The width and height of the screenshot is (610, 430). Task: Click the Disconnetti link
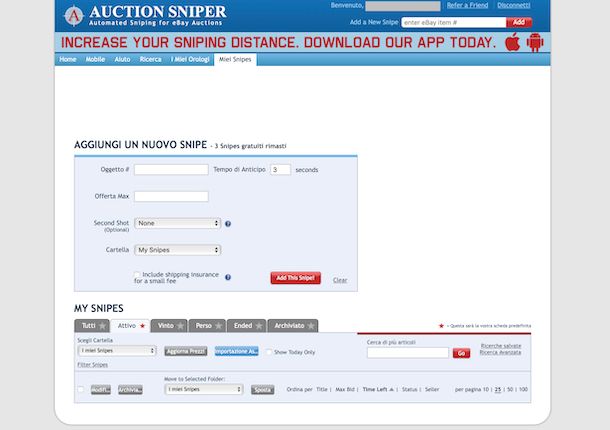(514, 5)
